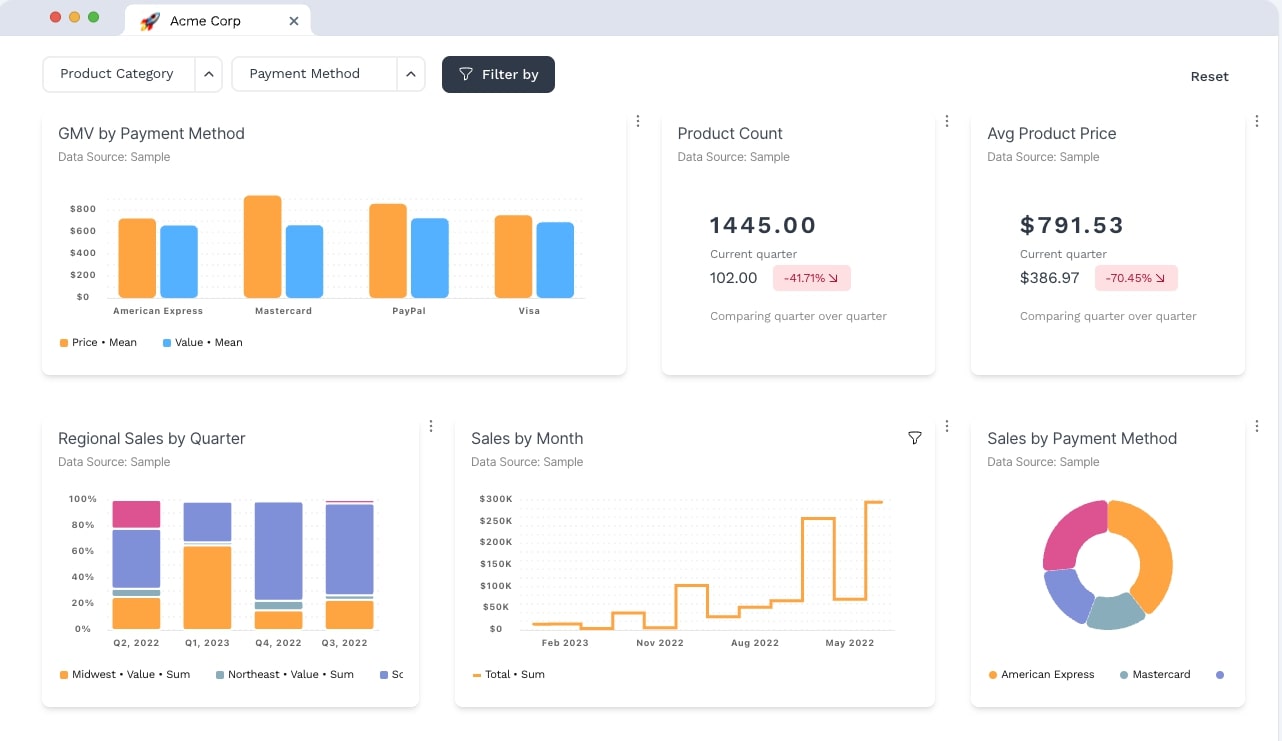
Task: Open the kebab menu on Regional Sales by Quarter
Action: click(431, 425)
